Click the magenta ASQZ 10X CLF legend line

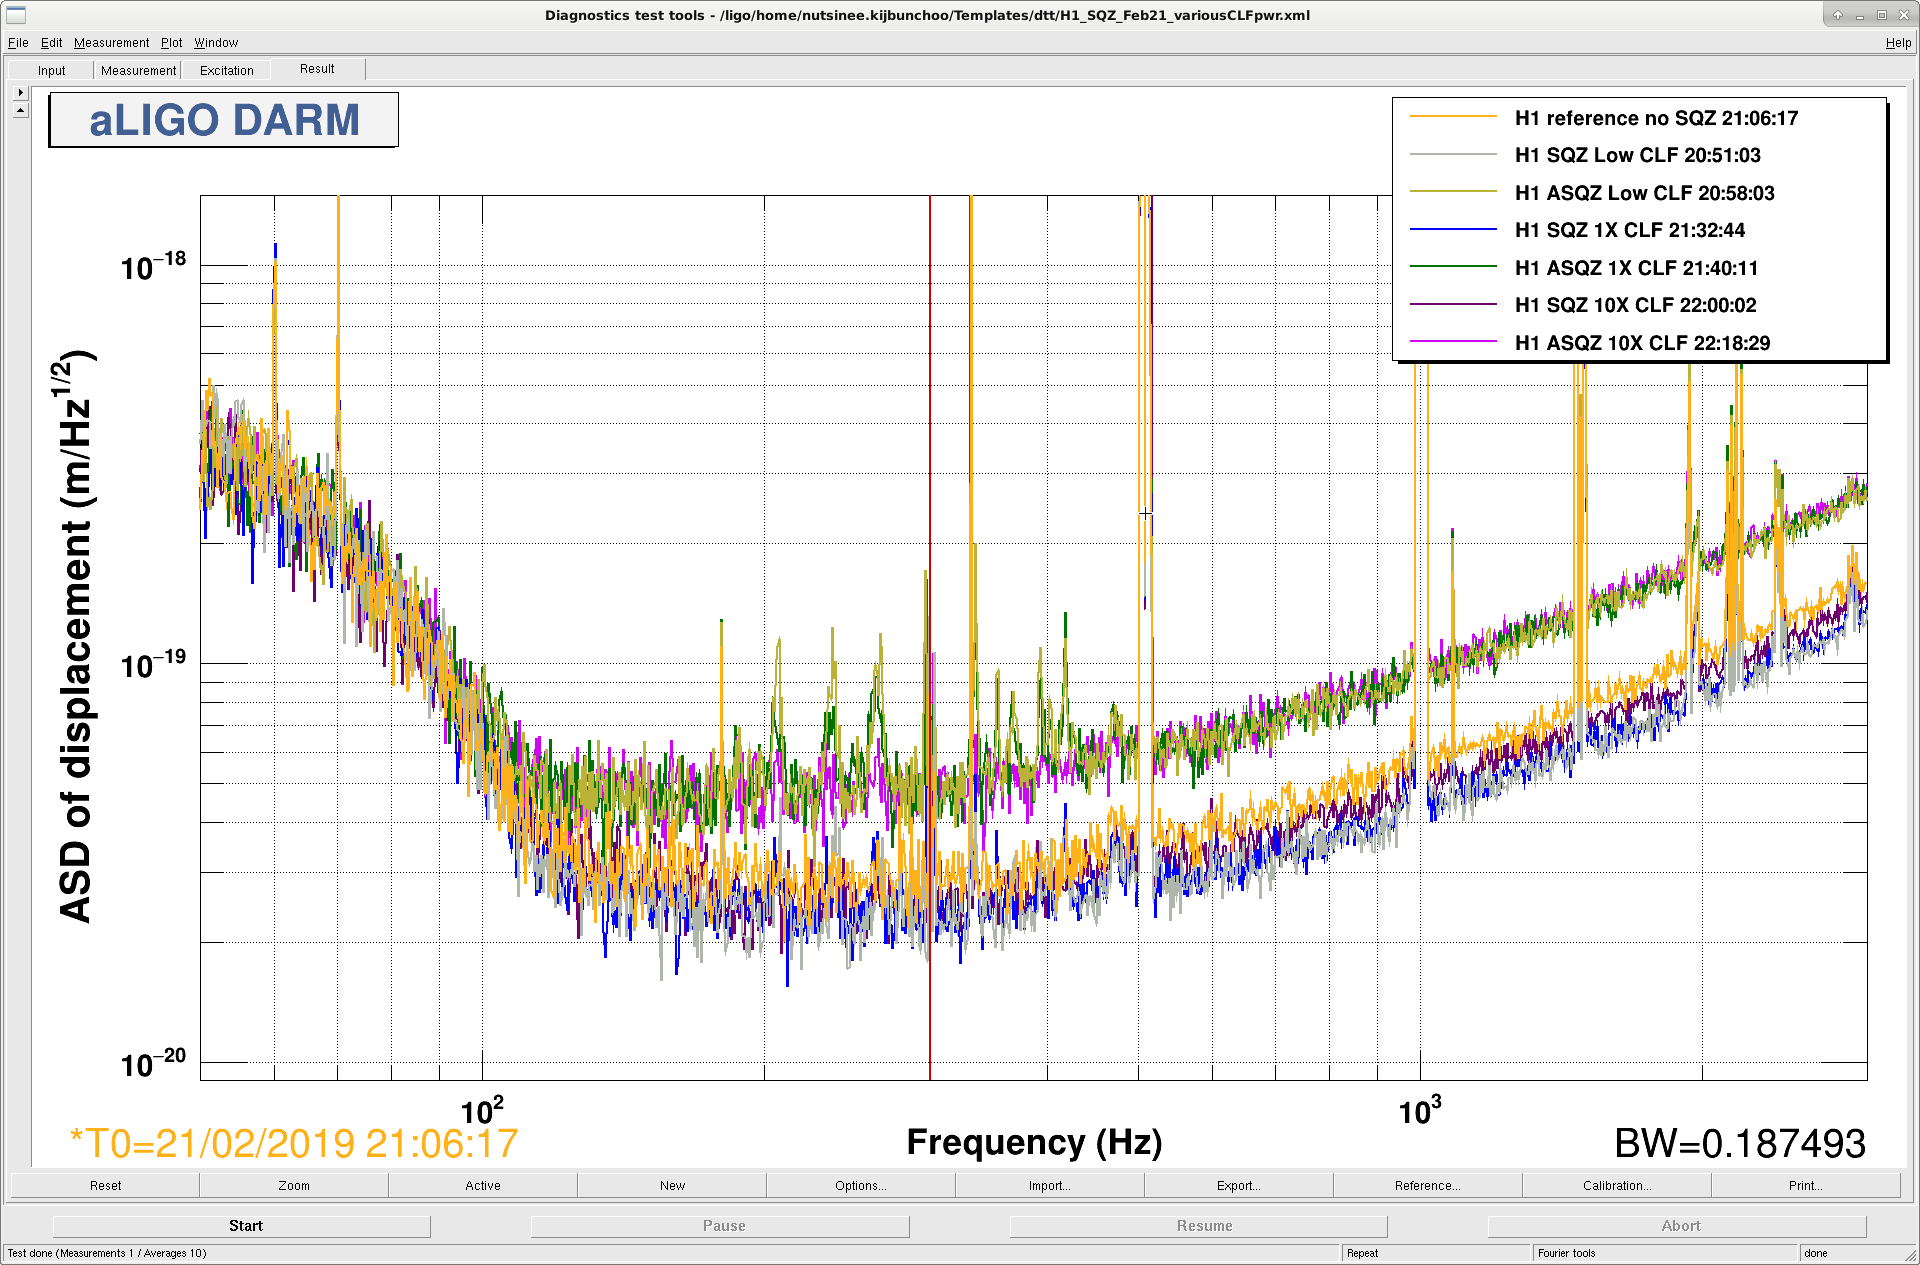click(x=1453, y=343)
